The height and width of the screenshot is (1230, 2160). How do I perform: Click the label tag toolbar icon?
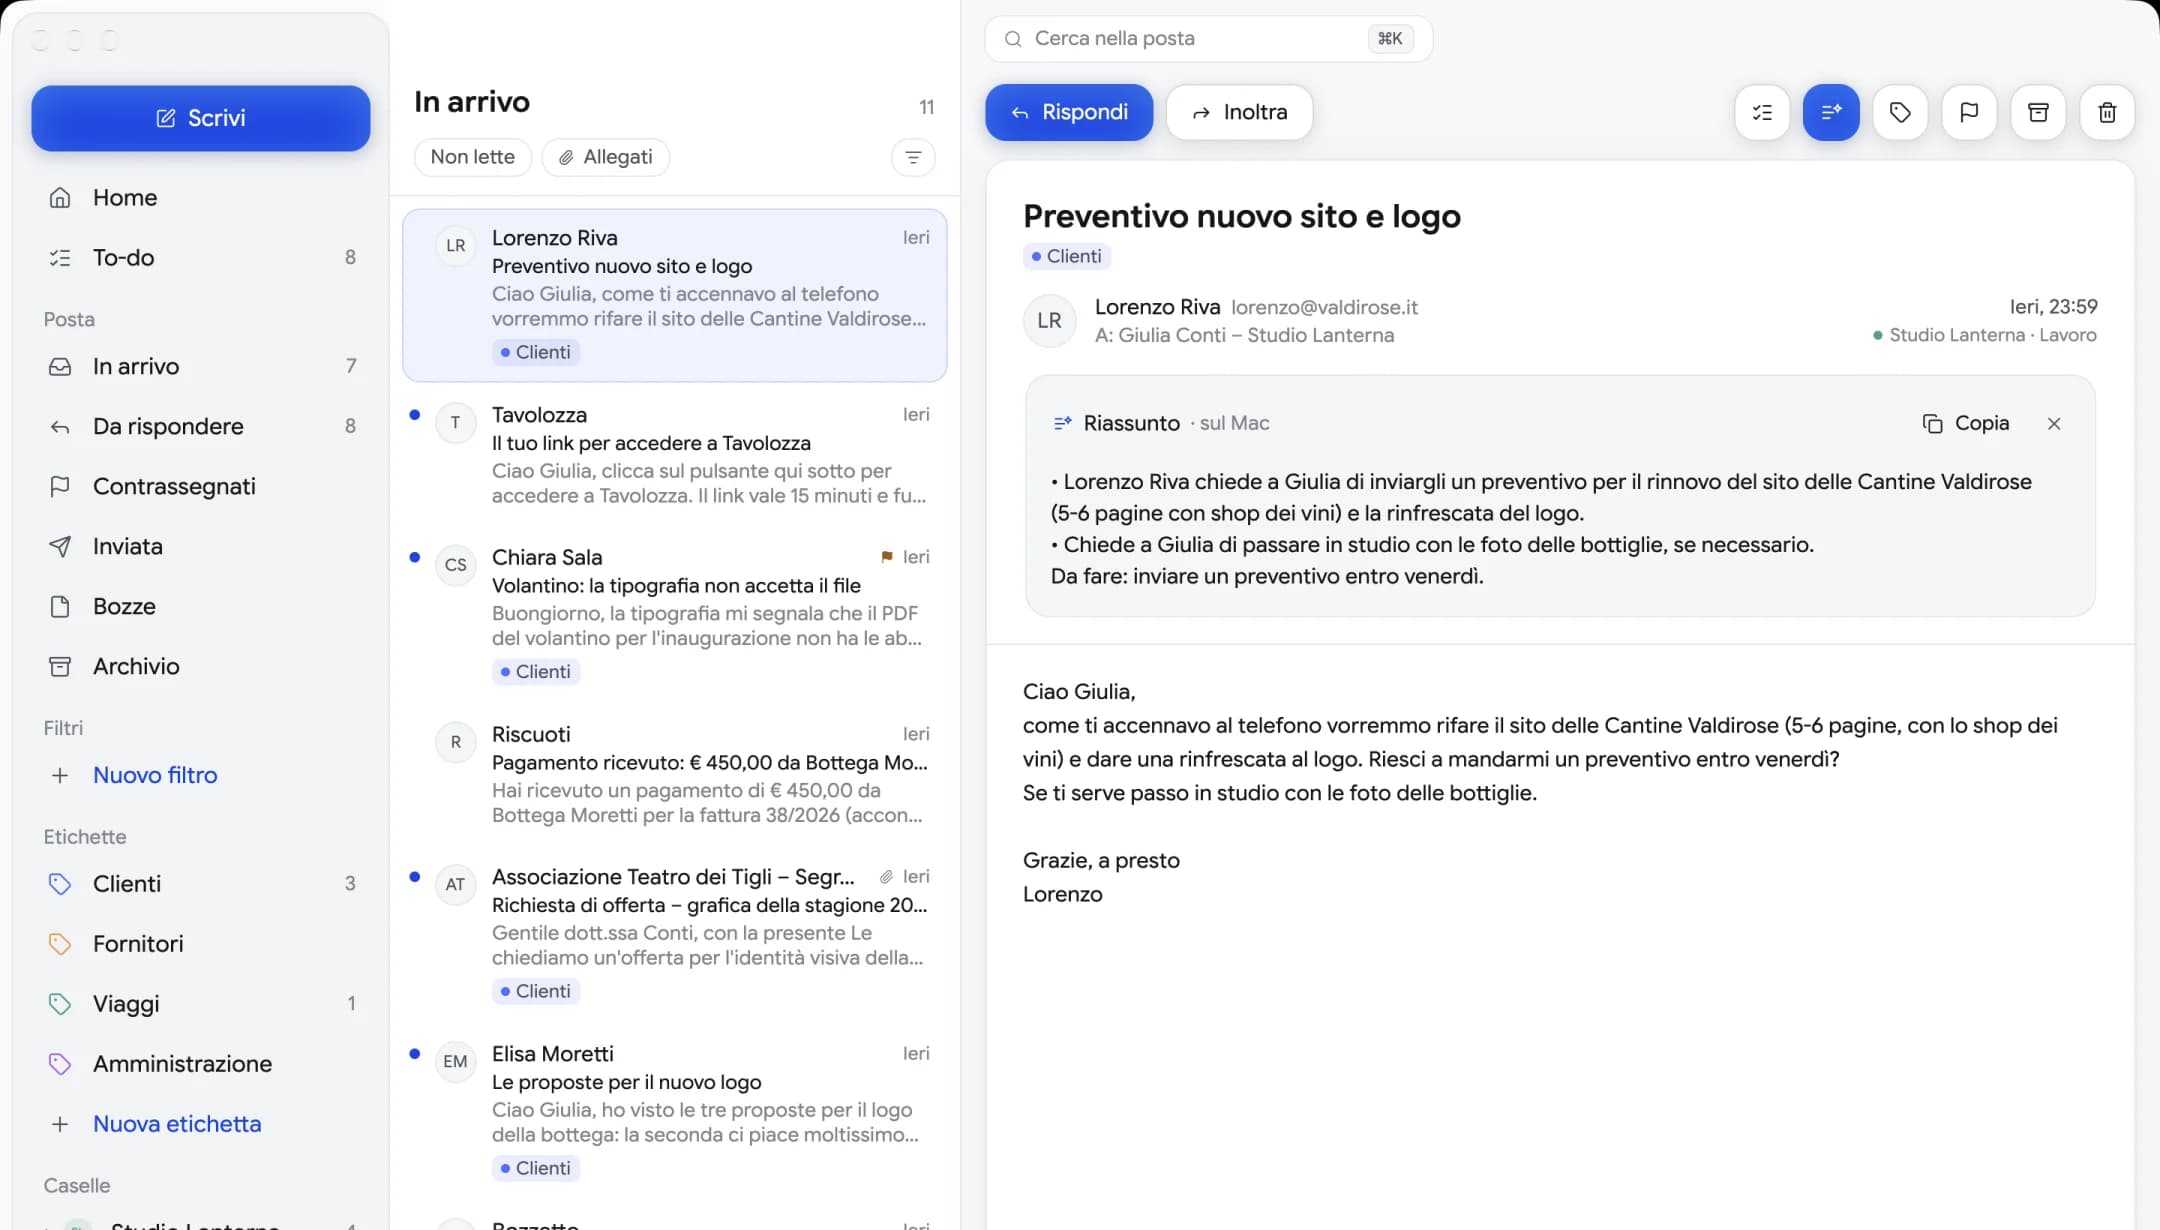coord(1900,113)
